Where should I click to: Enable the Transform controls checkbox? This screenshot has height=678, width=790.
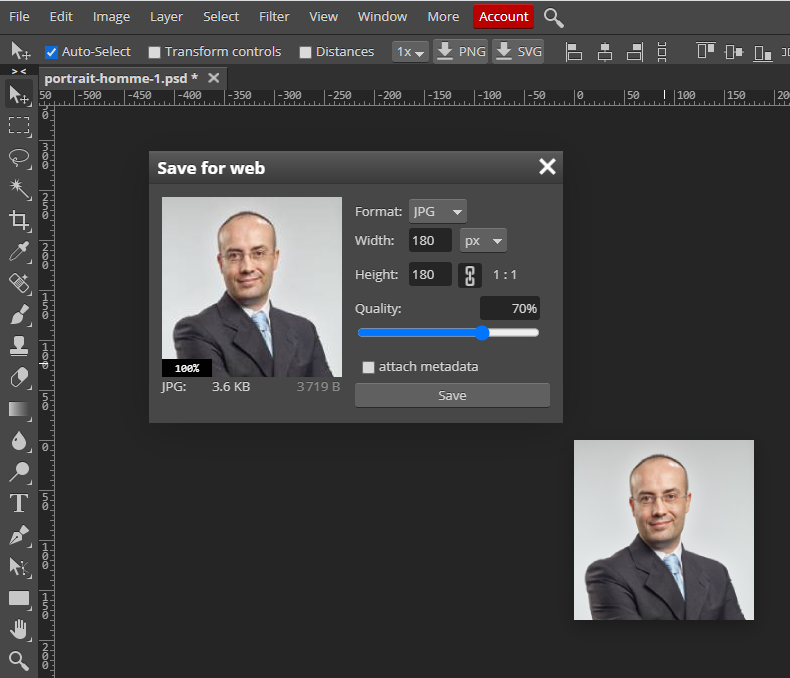[154, 52]
